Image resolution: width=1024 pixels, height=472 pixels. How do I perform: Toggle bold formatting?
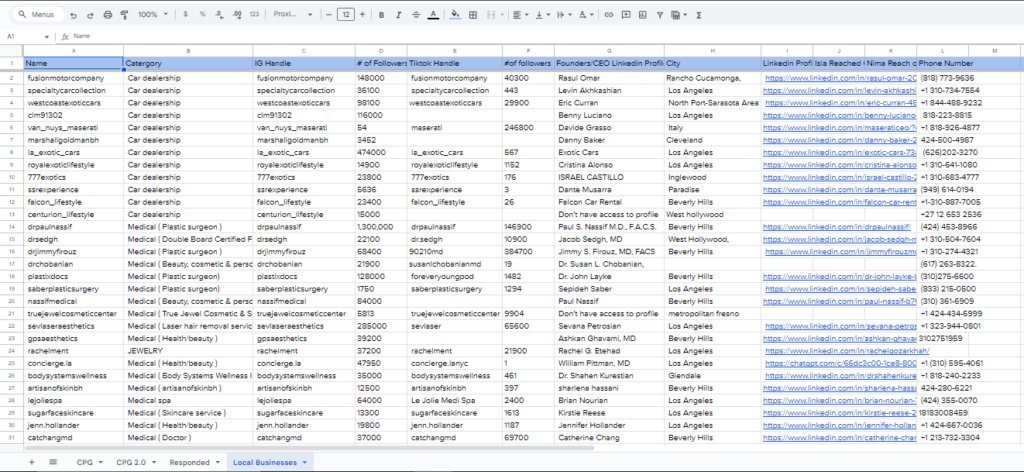tap(381, 14)
